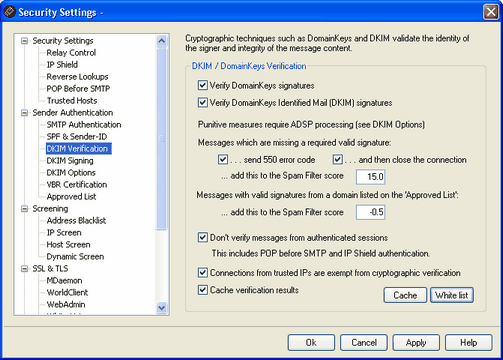Click the -0.5 Spam Filter score field
This screenshot has width=503, height=360.
(x=371, y=212)
